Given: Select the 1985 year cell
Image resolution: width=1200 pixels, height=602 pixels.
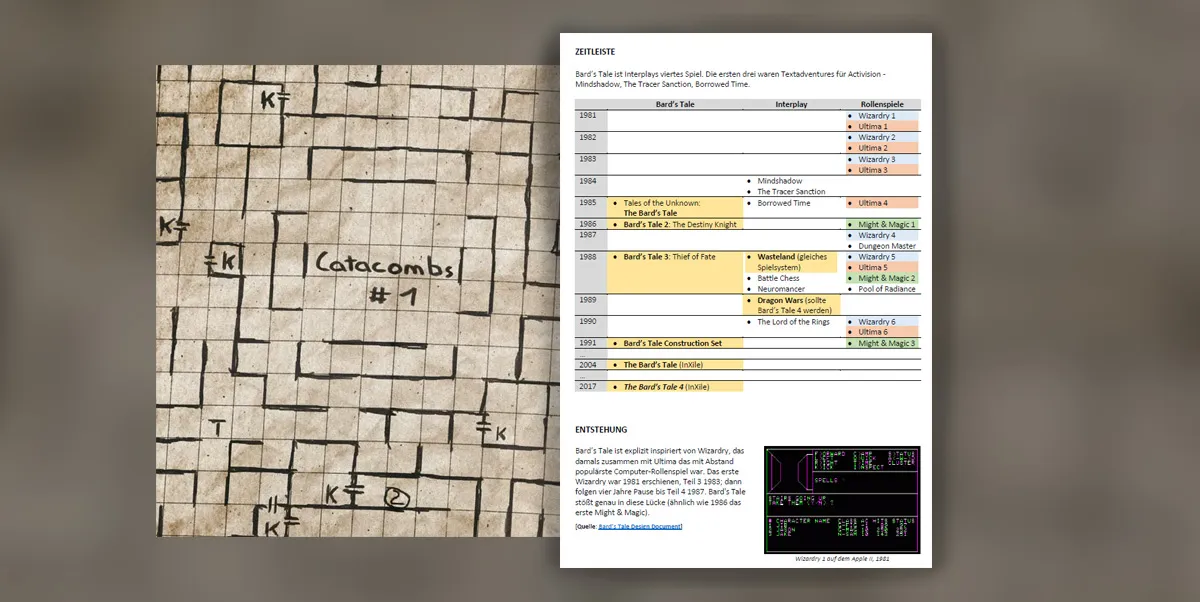Looking at the screenshot, I should point(591,208).
